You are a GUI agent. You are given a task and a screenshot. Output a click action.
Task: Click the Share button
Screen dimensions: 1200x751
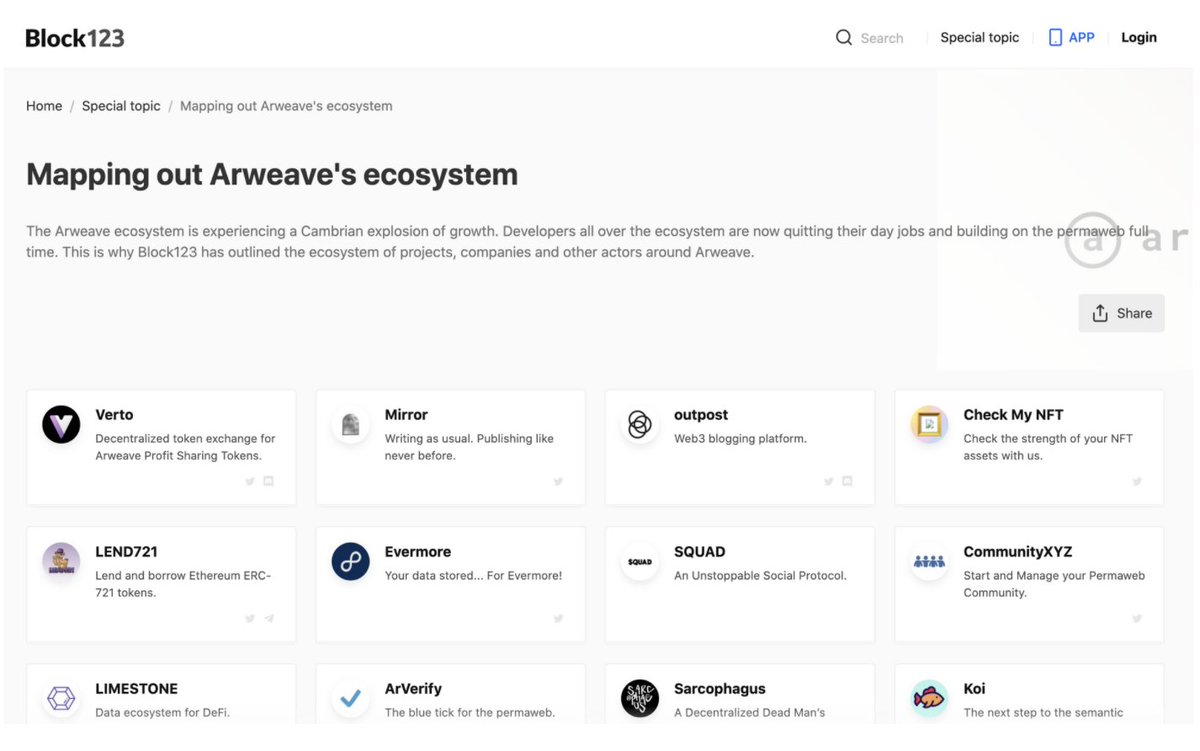point(1121,313)
